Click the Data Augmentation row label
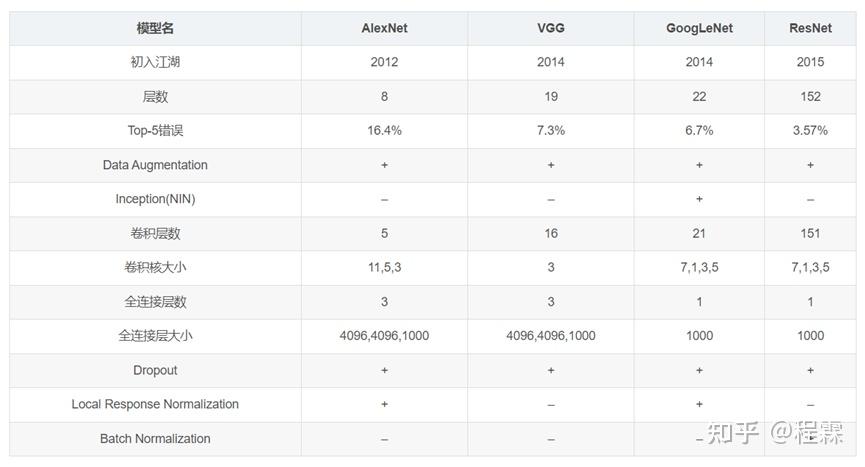 click(155, 165)
